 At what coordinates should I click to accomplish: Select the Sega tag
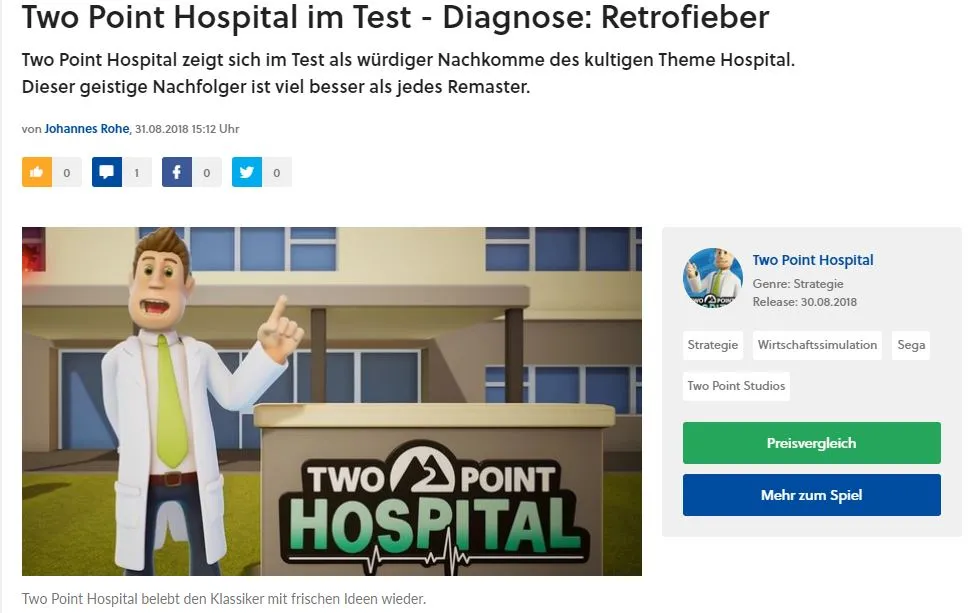pyautogui.click(x=911, y=345)
